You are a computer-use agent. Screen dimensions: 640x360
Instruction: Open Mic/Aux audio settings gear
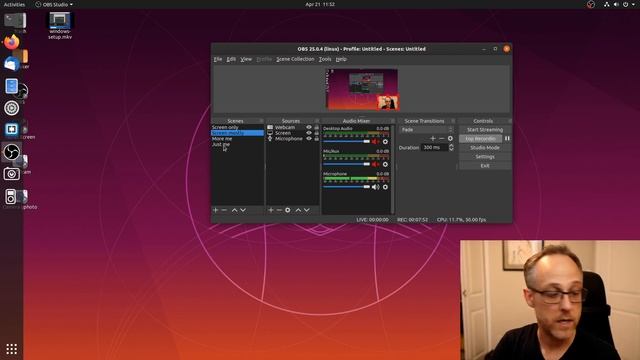click(385, 164)
